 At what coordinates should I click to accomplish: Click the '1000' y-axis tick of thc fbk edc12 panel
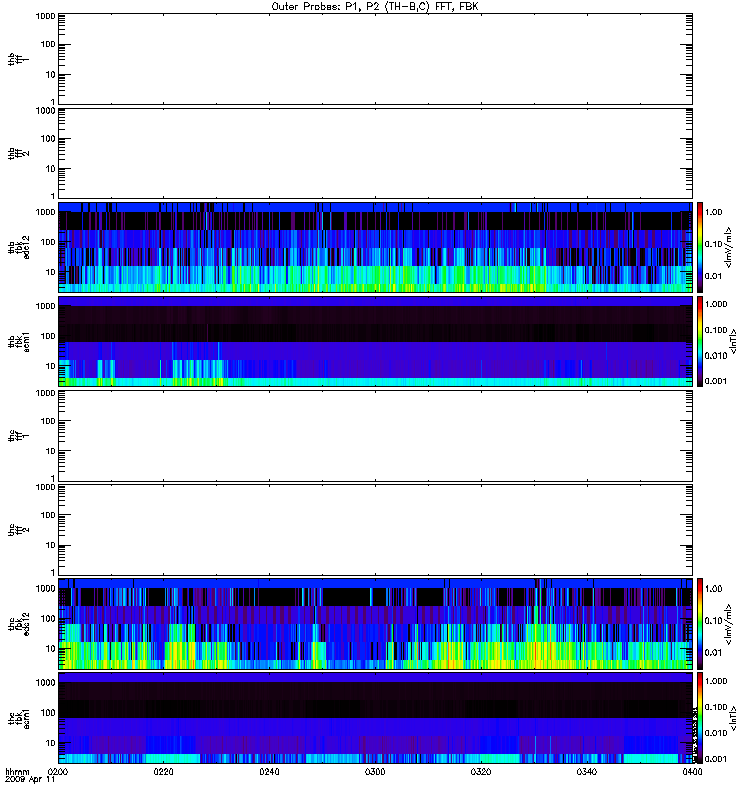(x=45, y=589)
